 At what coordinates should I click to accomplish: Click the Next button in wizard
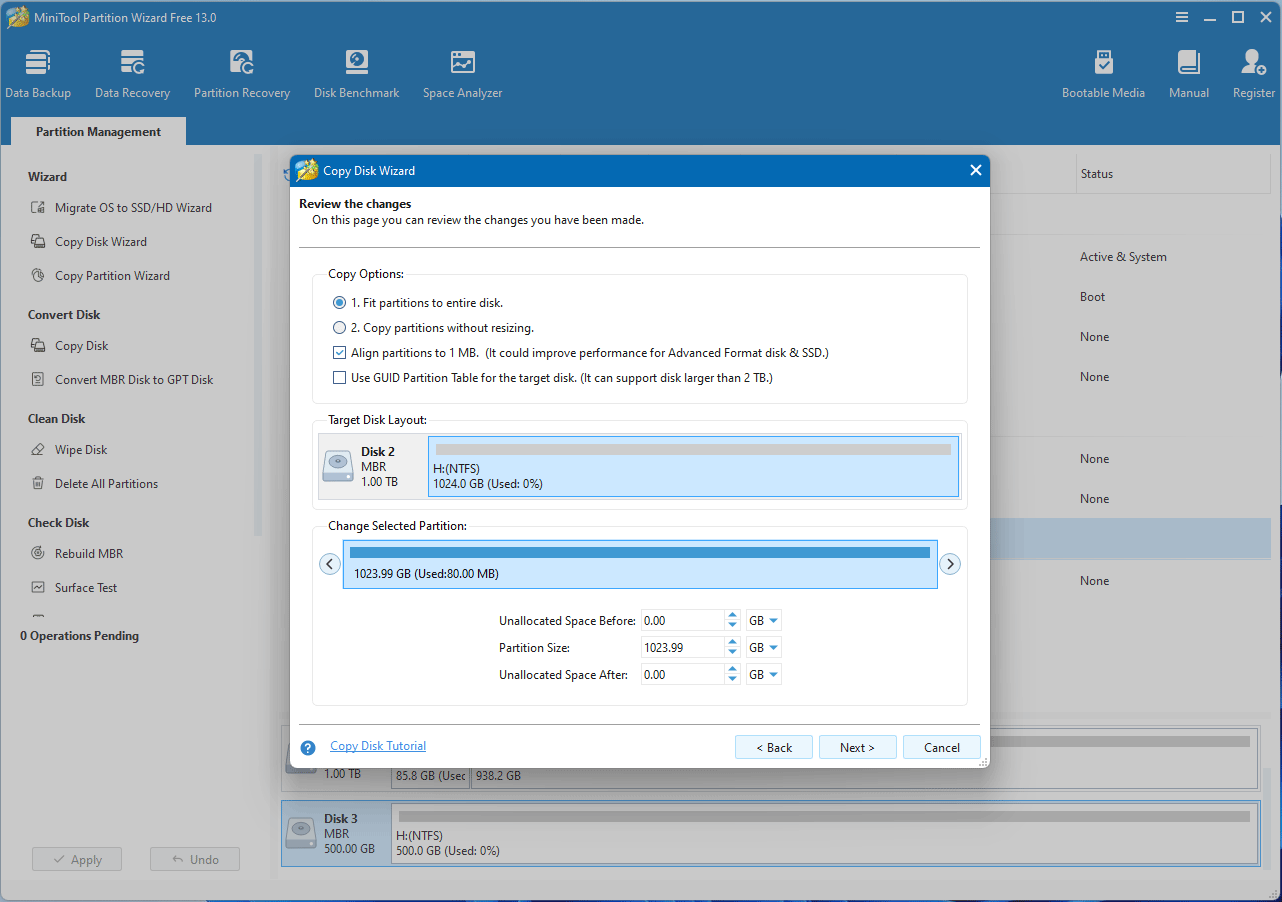[857, 748]
